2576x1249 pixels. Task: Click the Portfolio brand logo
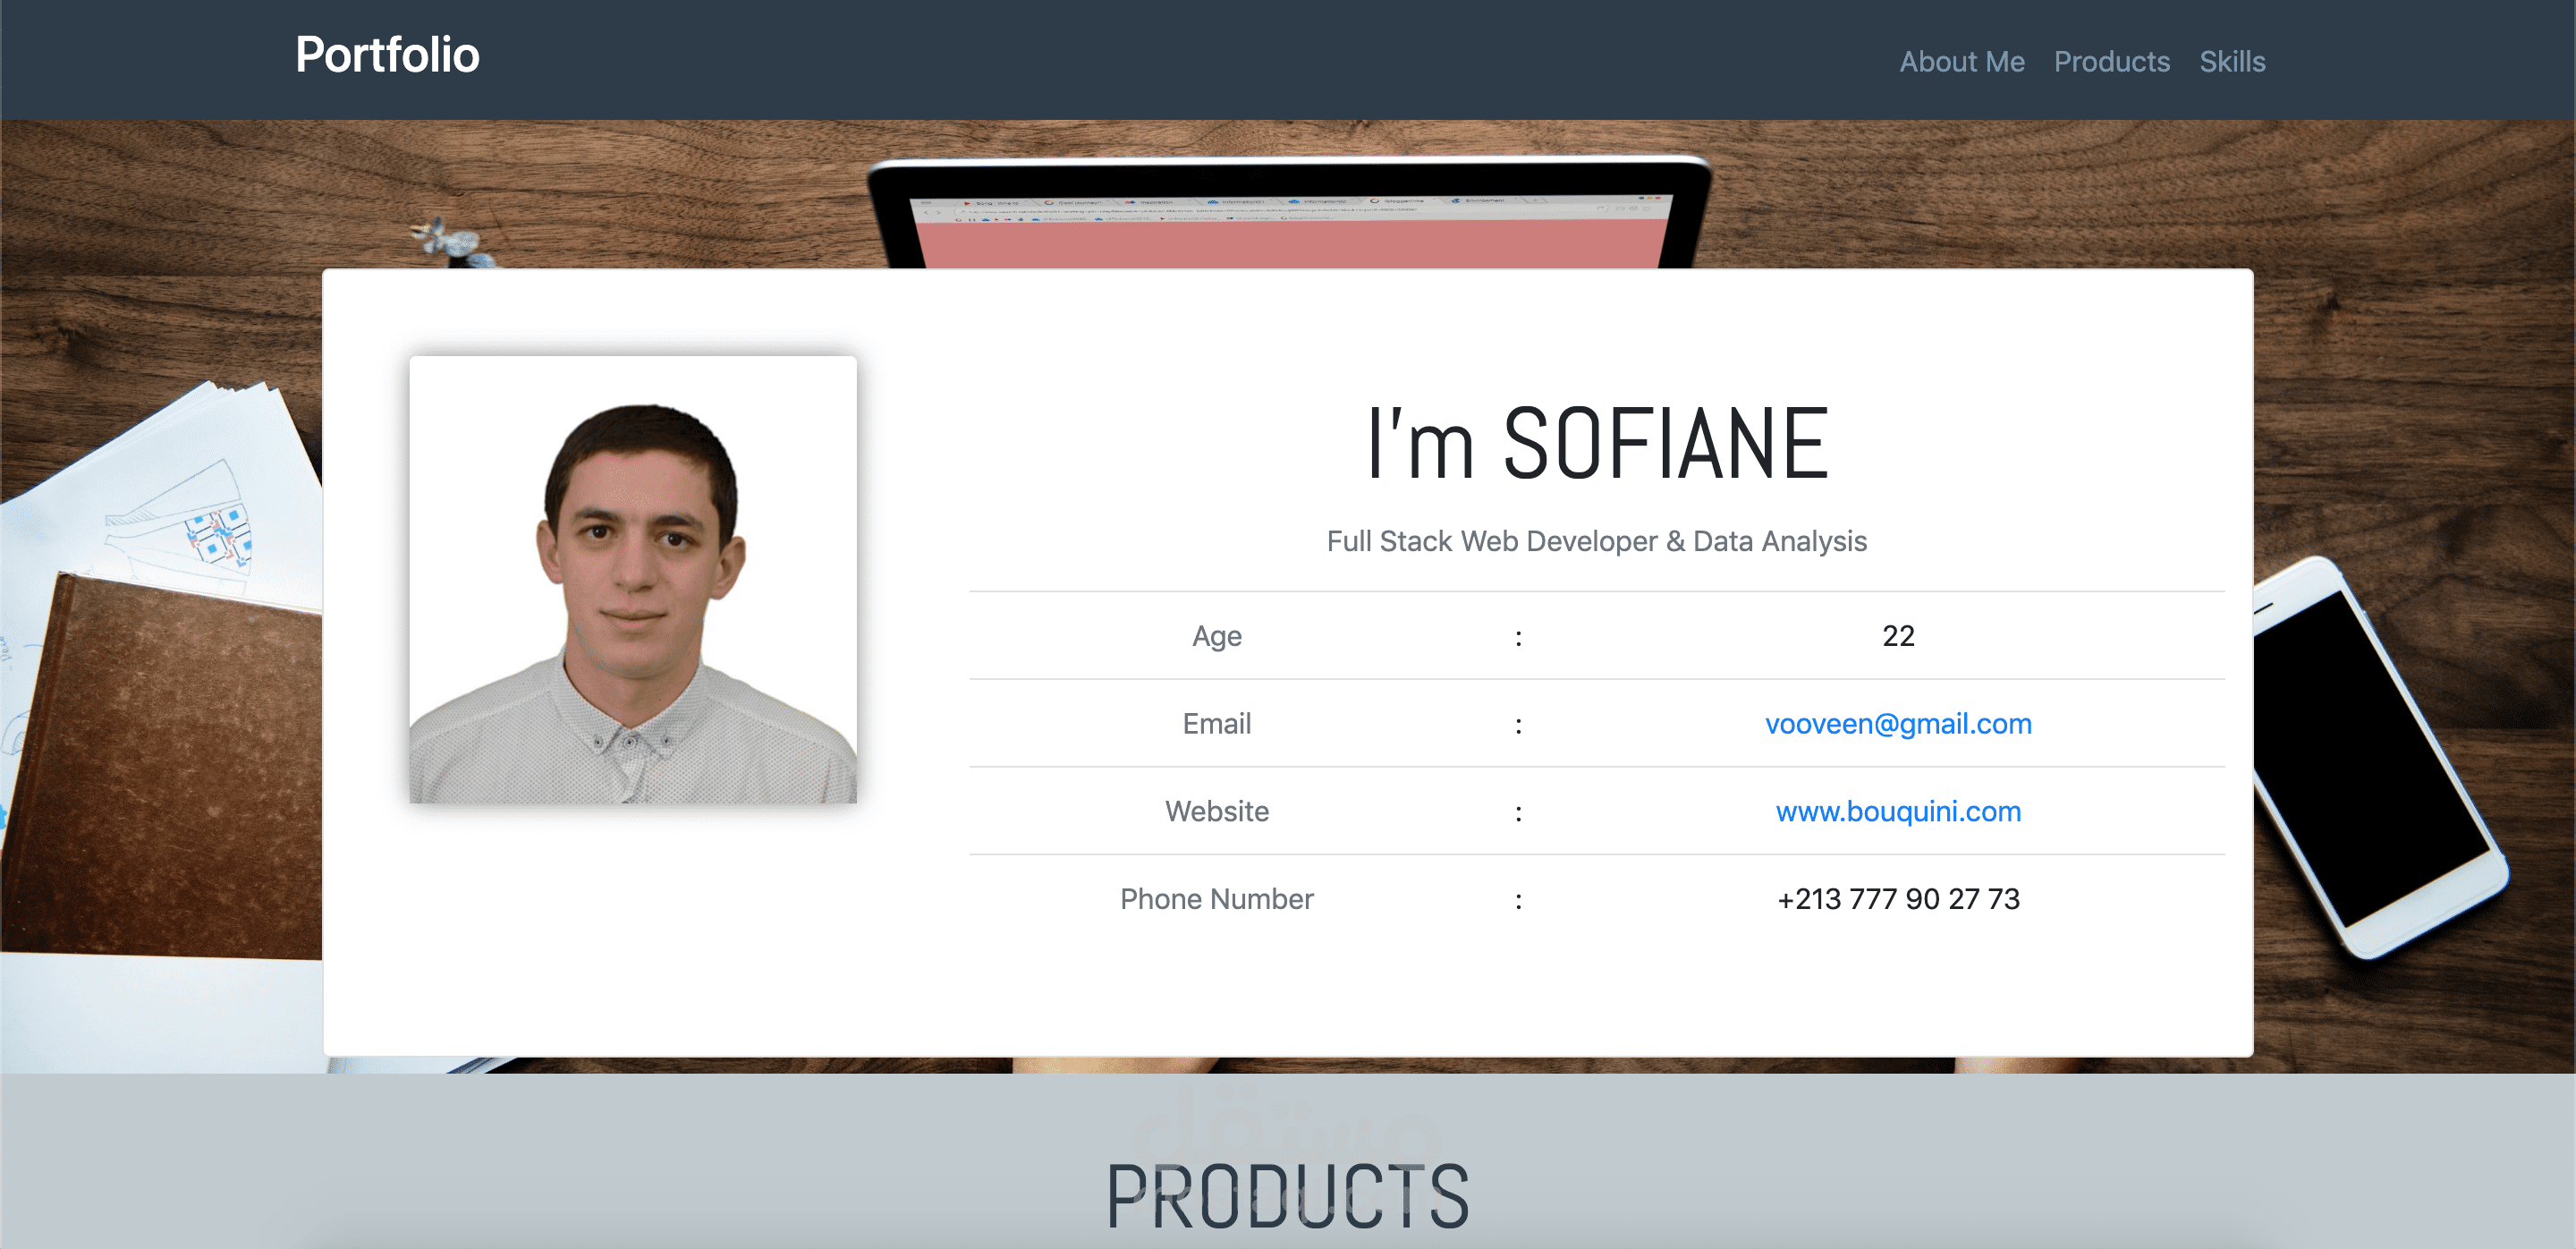(387, 56)
